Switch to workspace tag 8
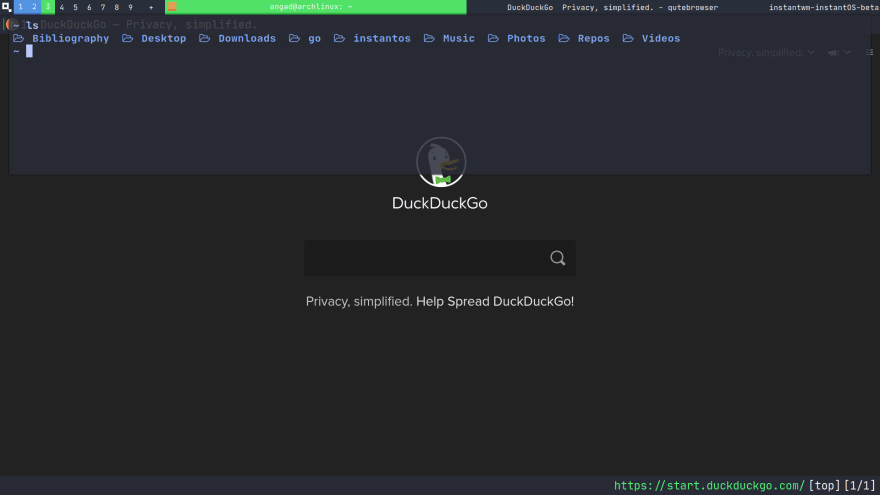Screen dimensions: 880x495 [x=117, y=7]
